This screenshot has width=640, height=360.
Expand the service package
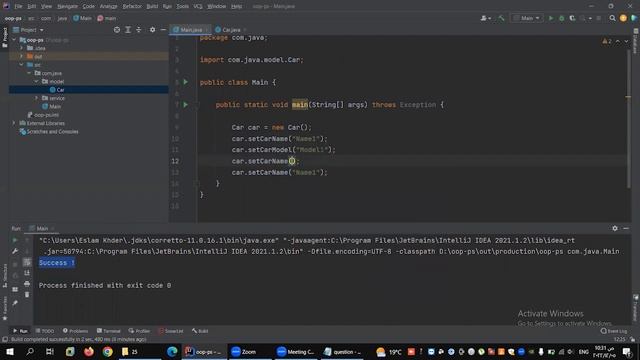tap(36, 98)
